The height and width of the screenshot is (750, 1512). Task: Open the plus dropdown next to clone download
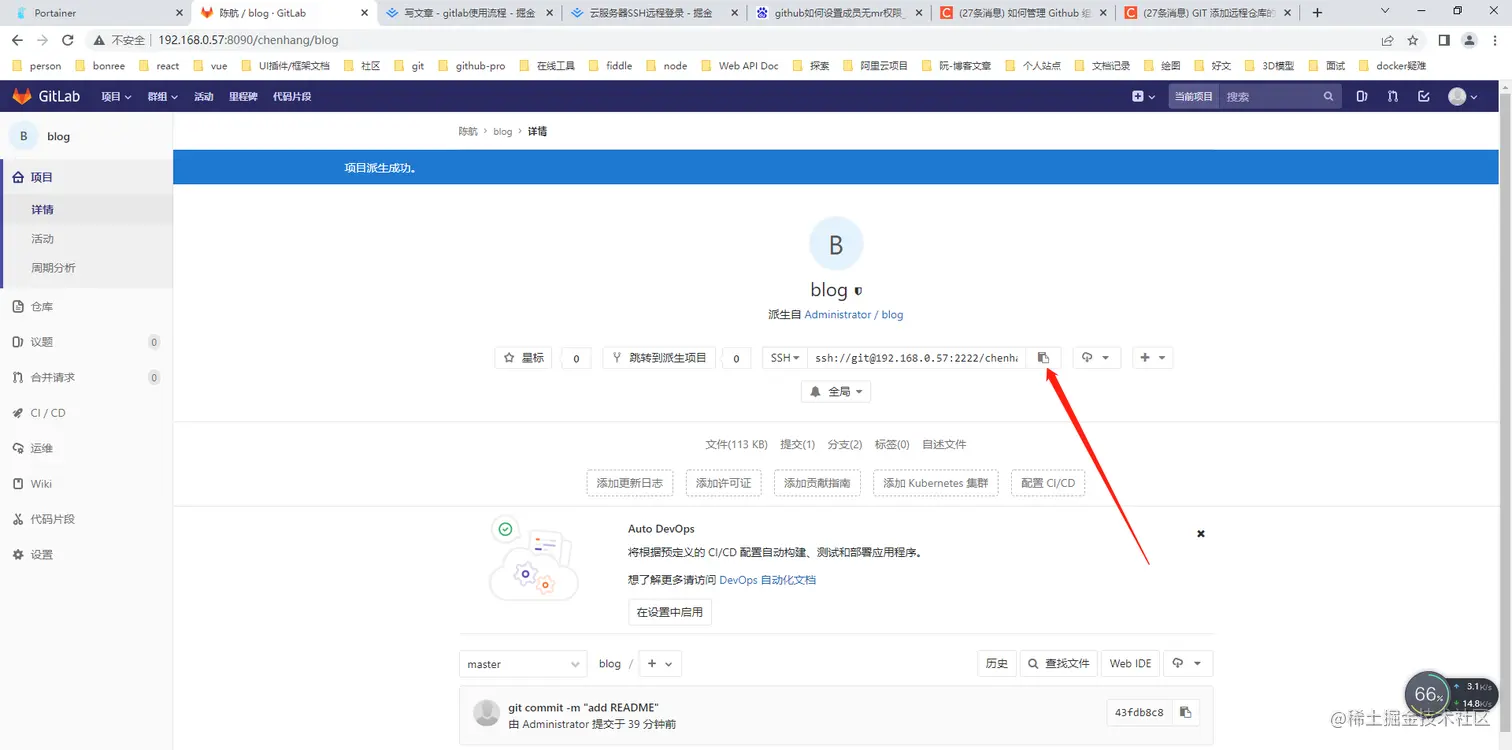coord(1152,358)
